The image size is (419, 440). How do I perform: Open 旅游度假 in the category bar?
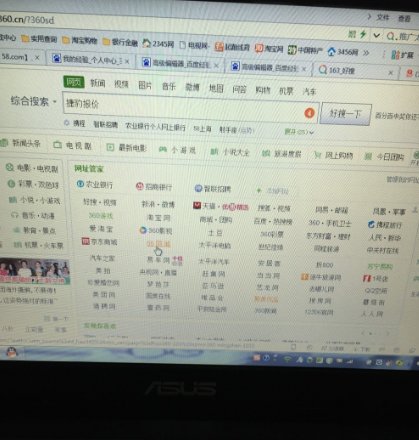coord(282,154)
